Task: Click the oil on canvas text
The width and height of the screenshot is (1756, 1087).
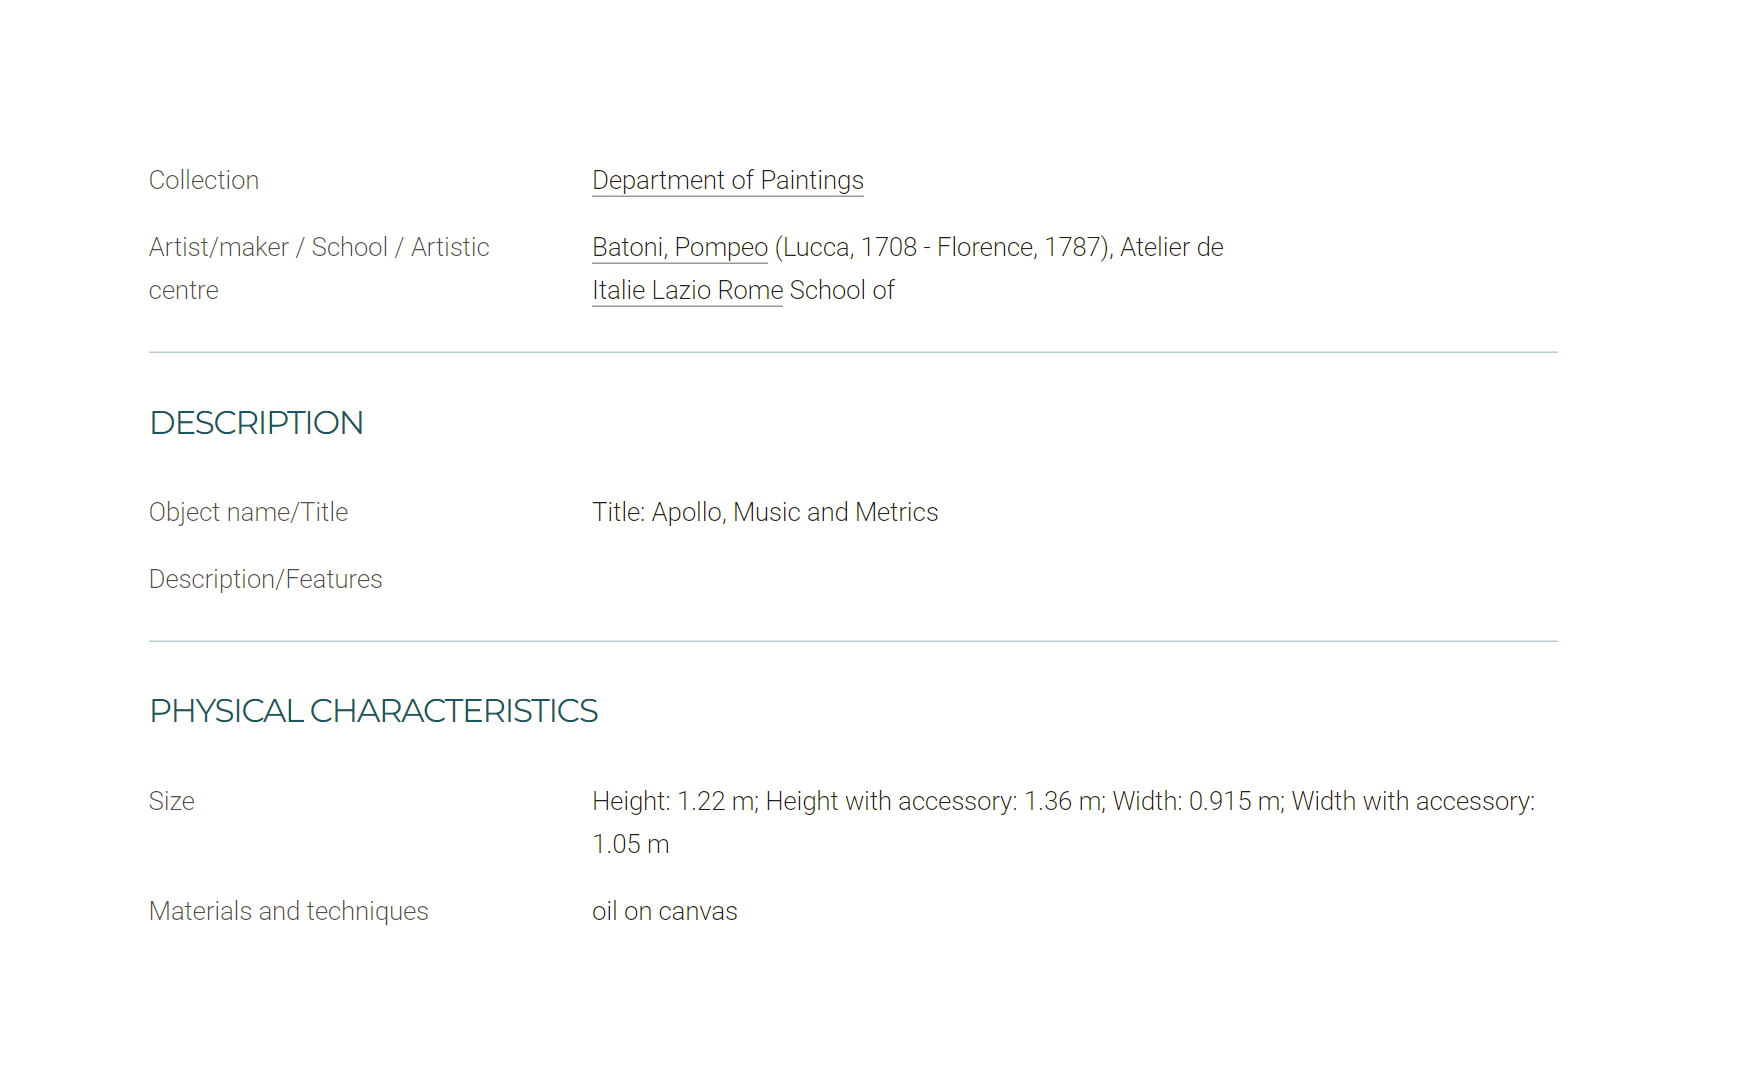Action: point(664,911)
